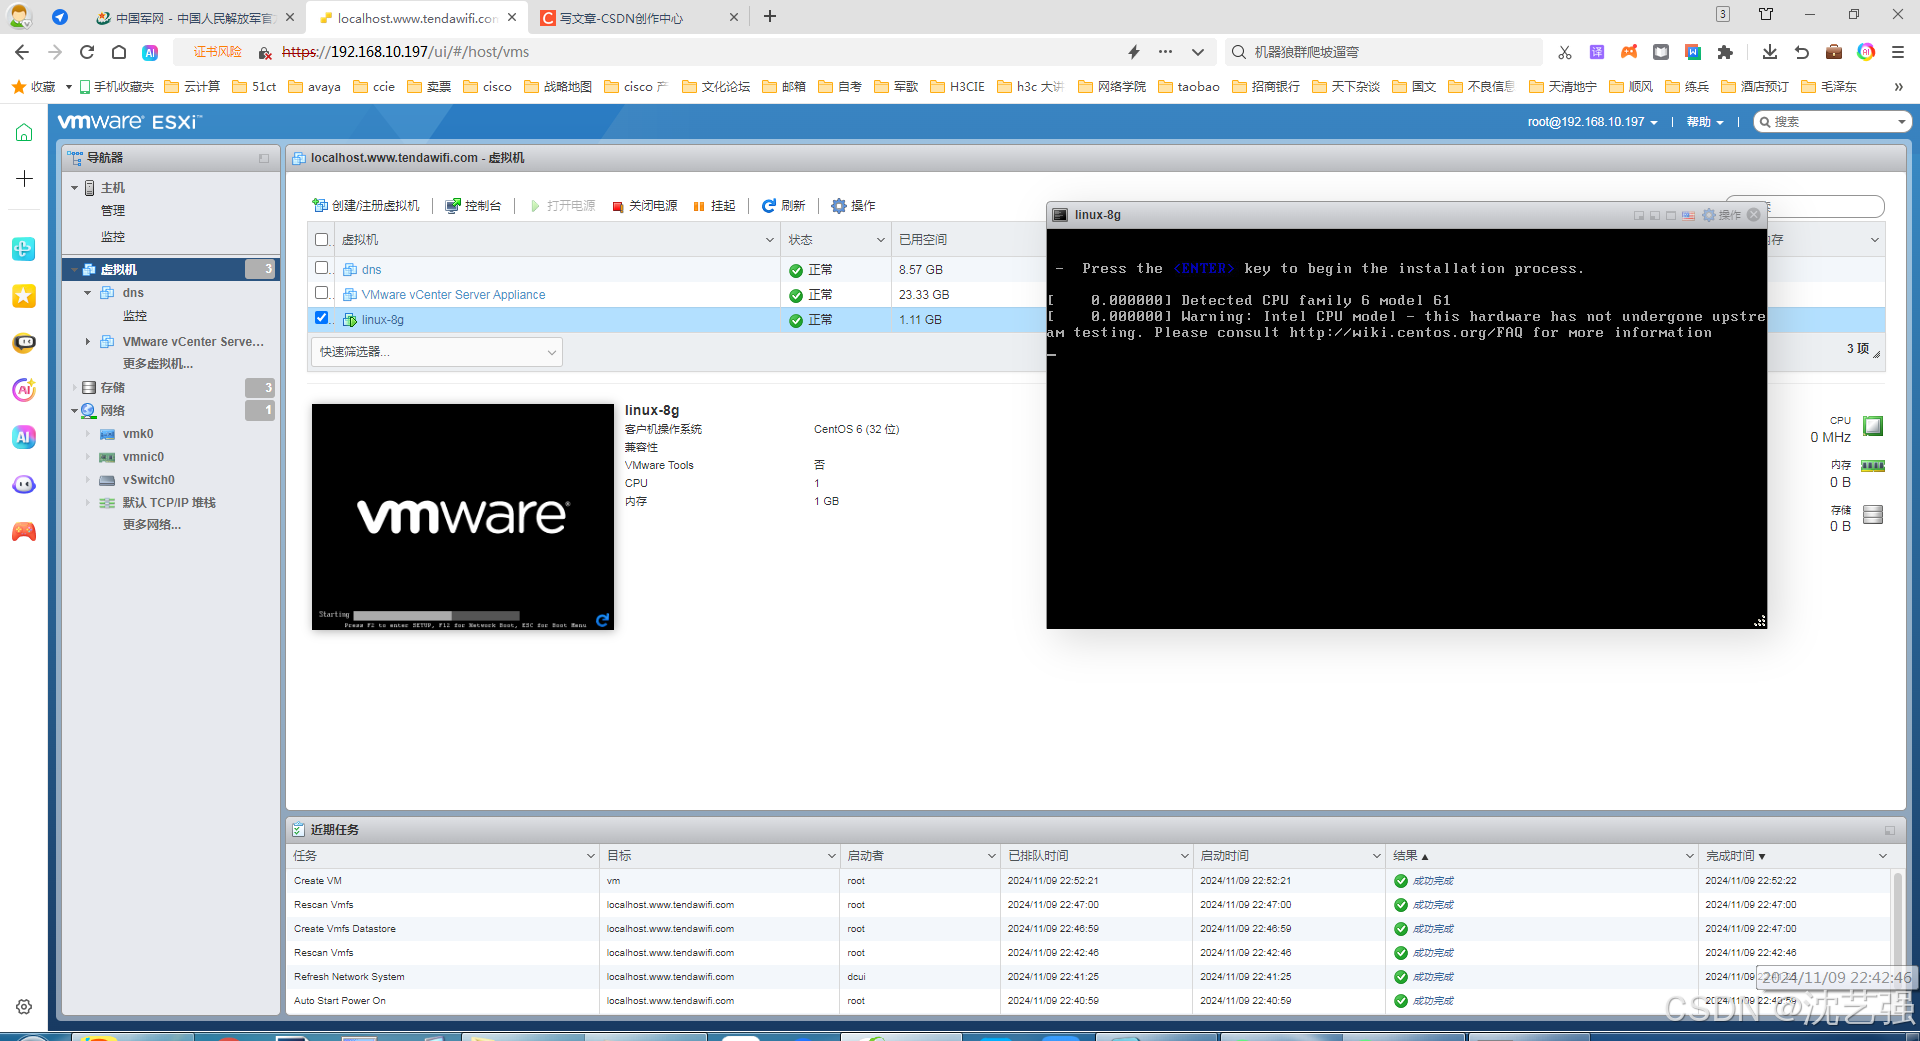Image resolution: width=1920 pixels, height=1041 pixels.
Task: Open the browser downloads icon
Action: click(1769, 52)
